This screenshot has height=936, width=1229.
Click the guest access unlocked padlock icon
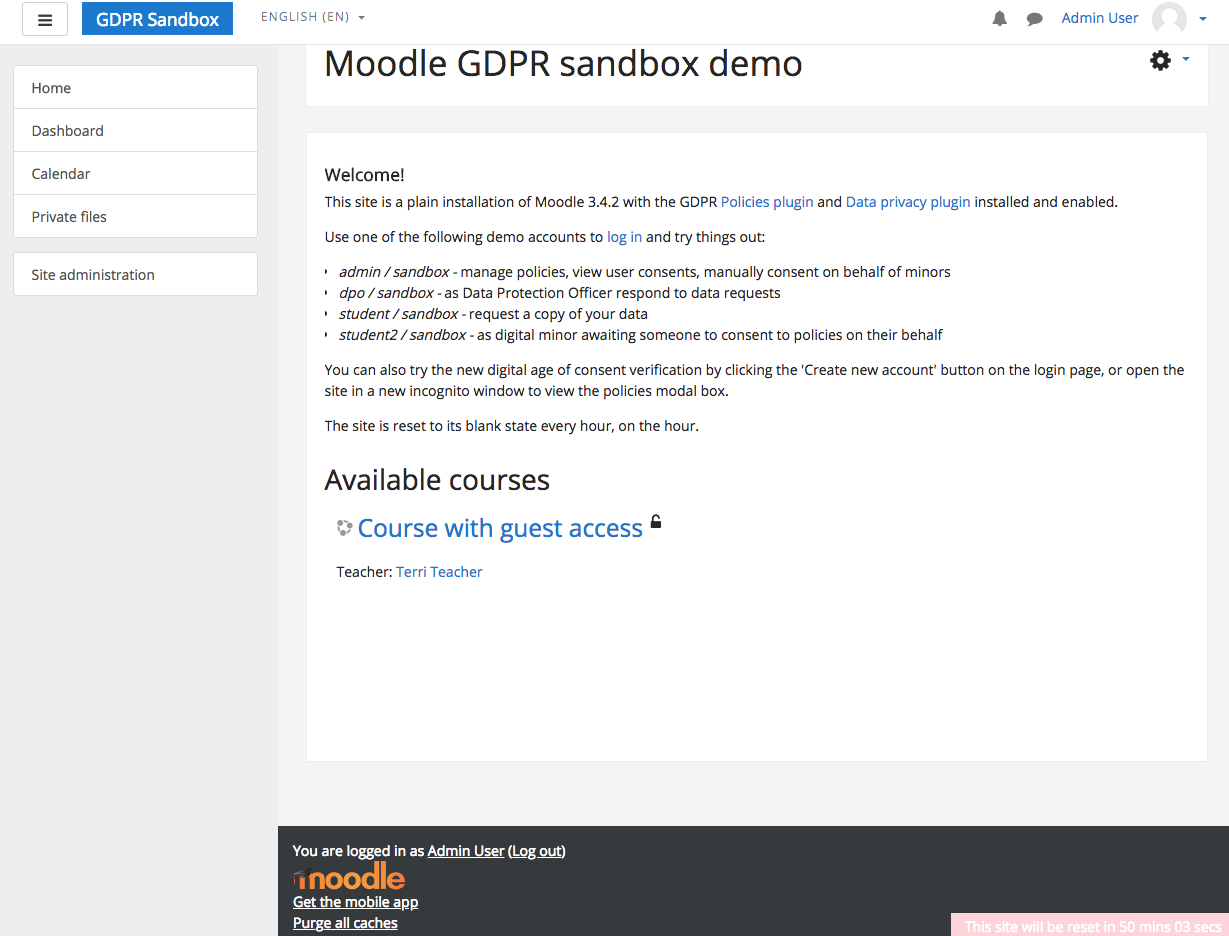pyautogui.click(x=656, y=521)
